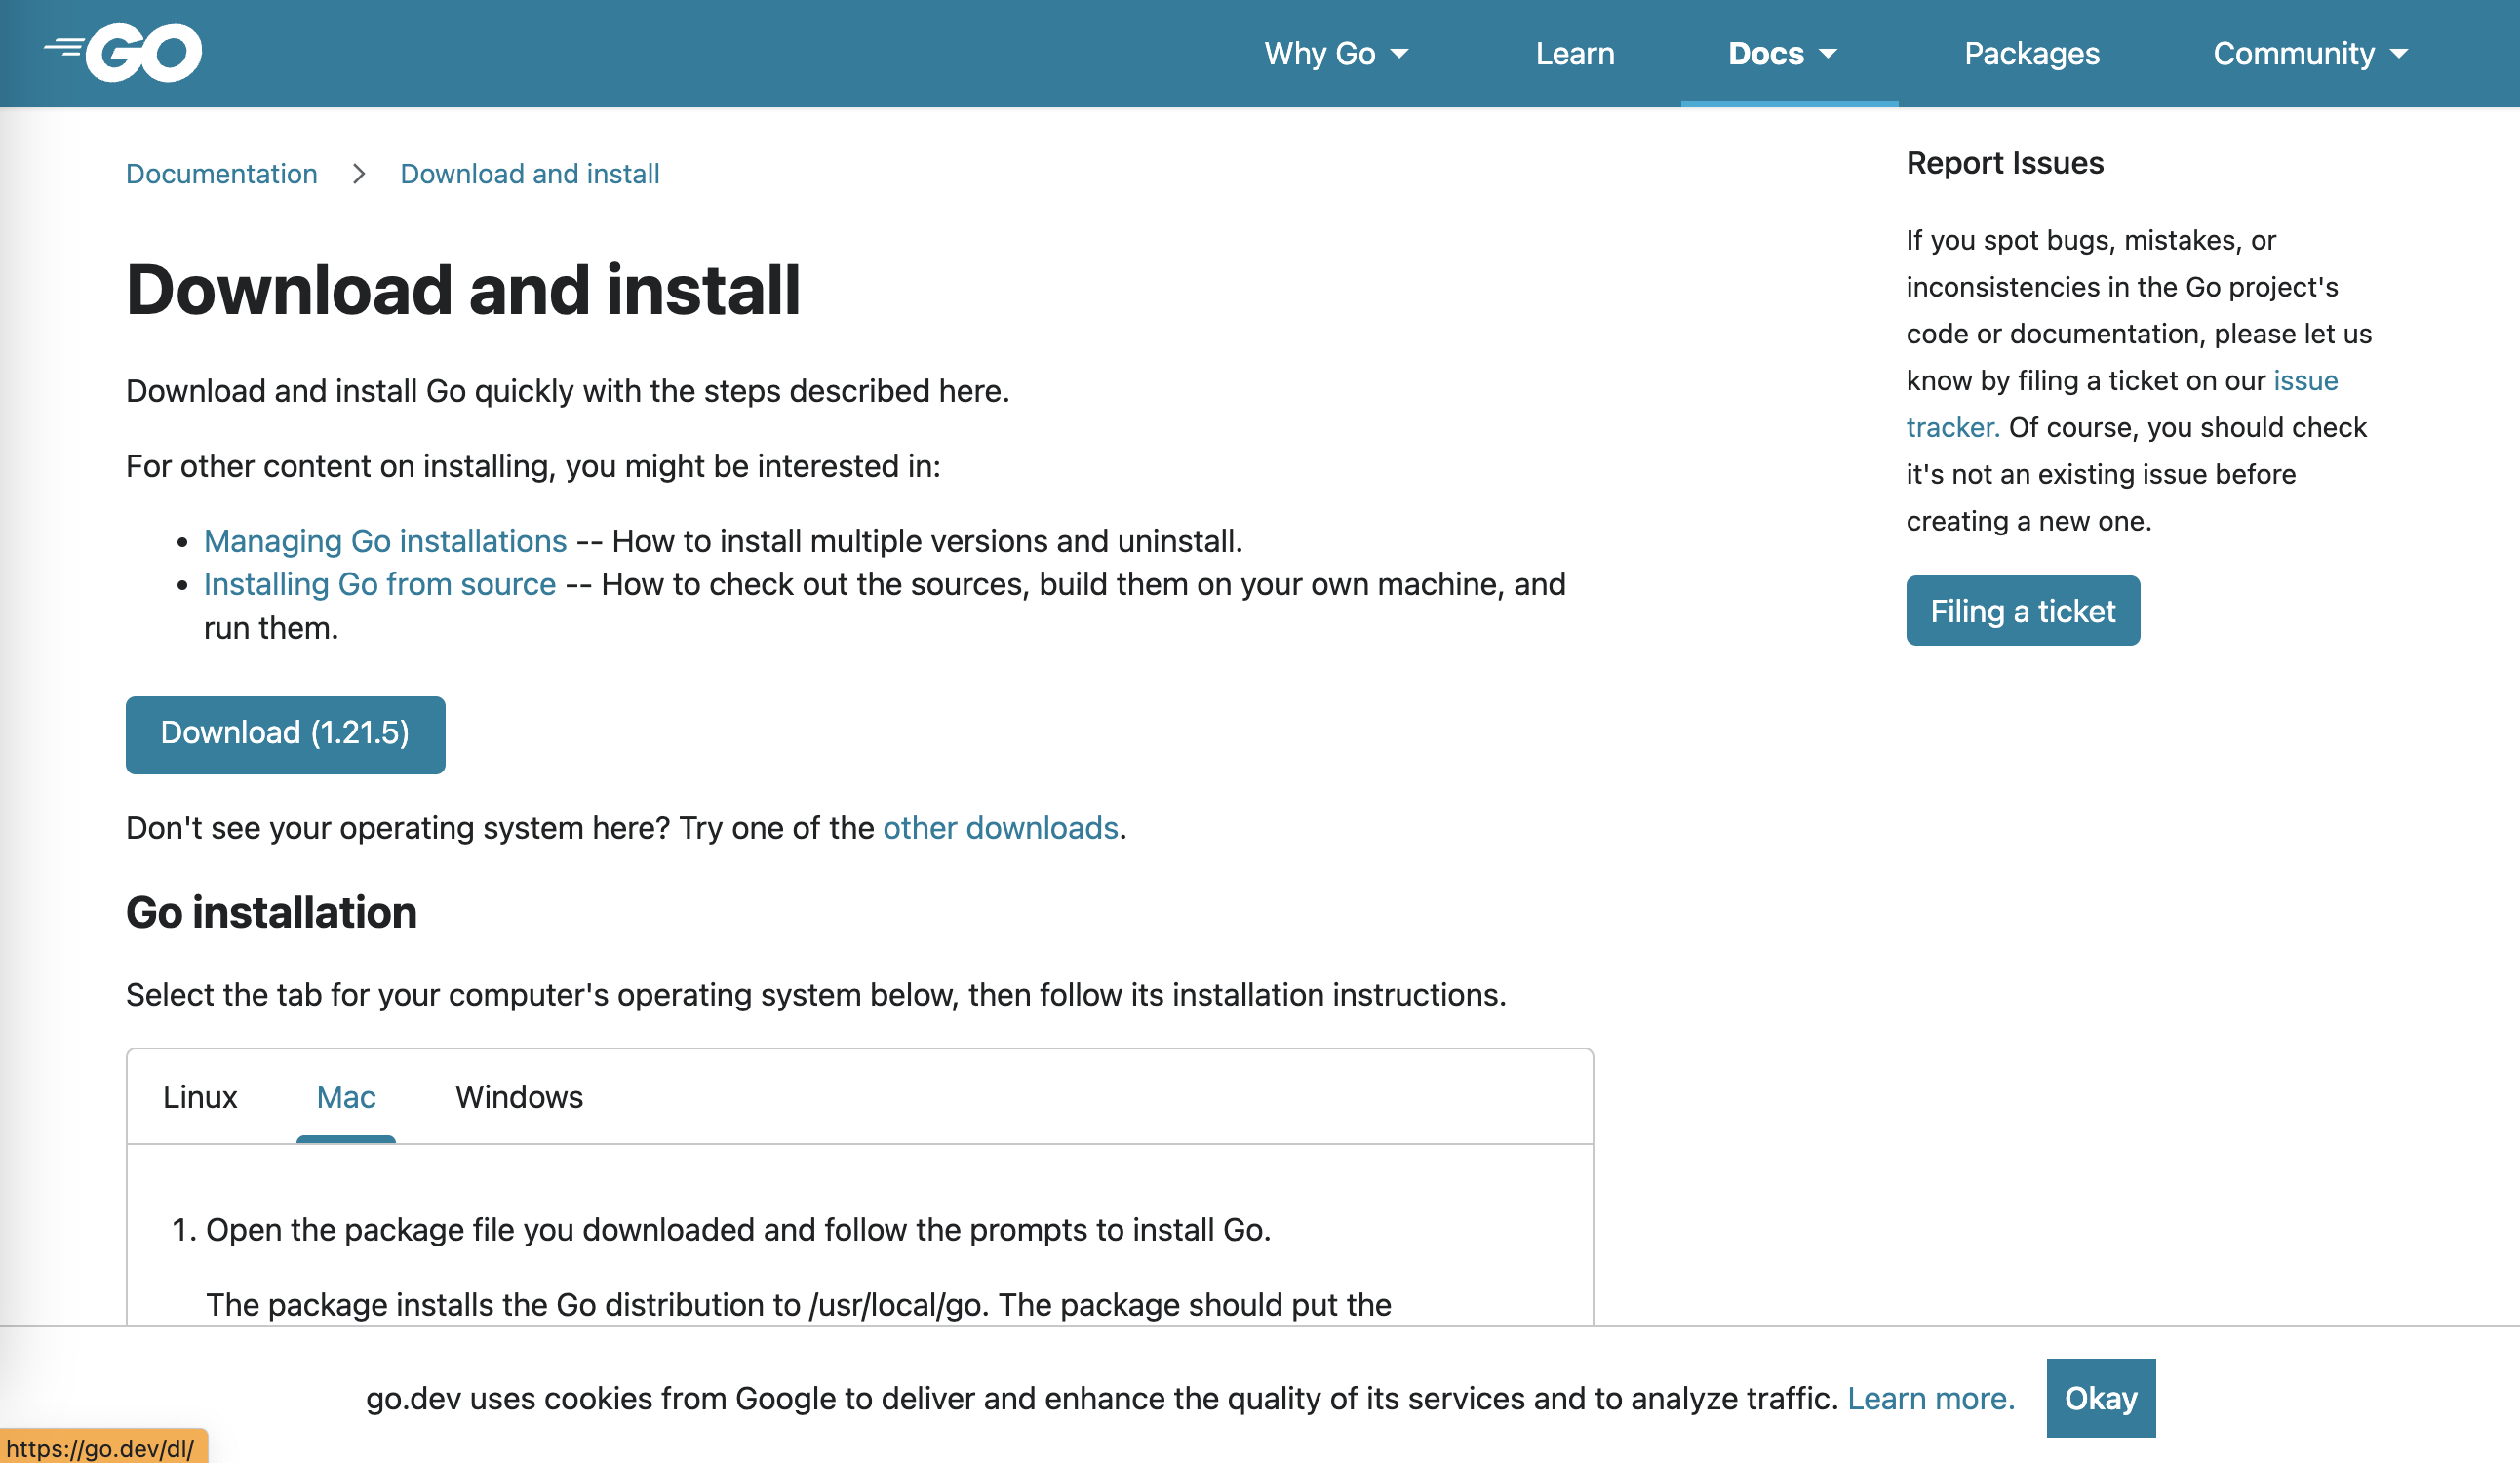Viewport: 2520px width, 1463px height.
Task: Open the Docs dropdown menu
Action: (x=1782, y=53)
